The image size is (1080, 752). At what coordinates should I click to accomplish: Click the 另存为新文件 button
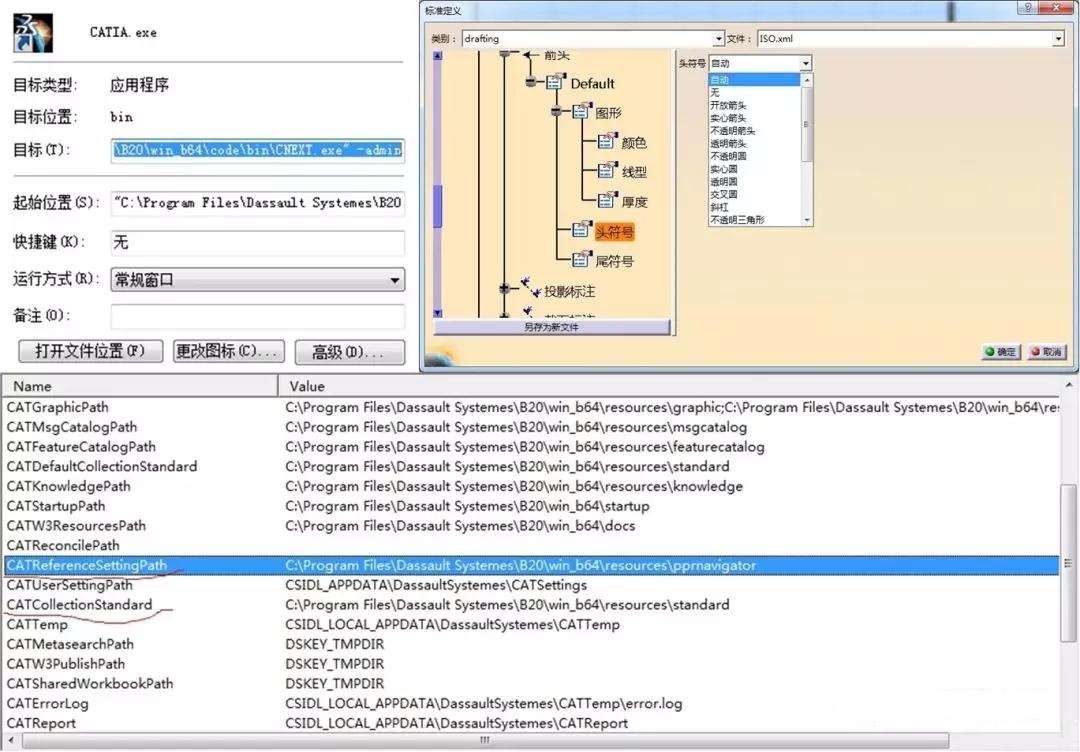[x=551, y=327]
